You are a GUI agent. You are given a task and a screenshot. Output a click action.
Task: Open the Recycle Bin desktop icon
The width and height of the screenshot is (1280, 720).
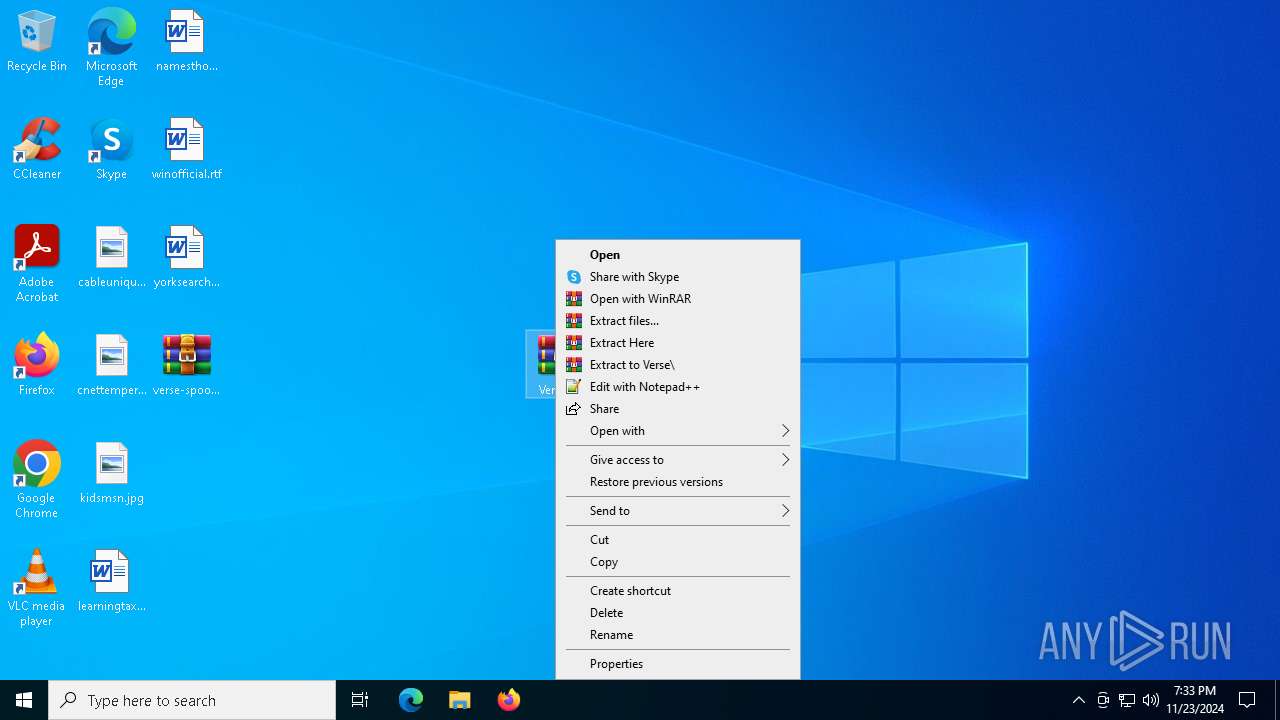pos(37,42)
